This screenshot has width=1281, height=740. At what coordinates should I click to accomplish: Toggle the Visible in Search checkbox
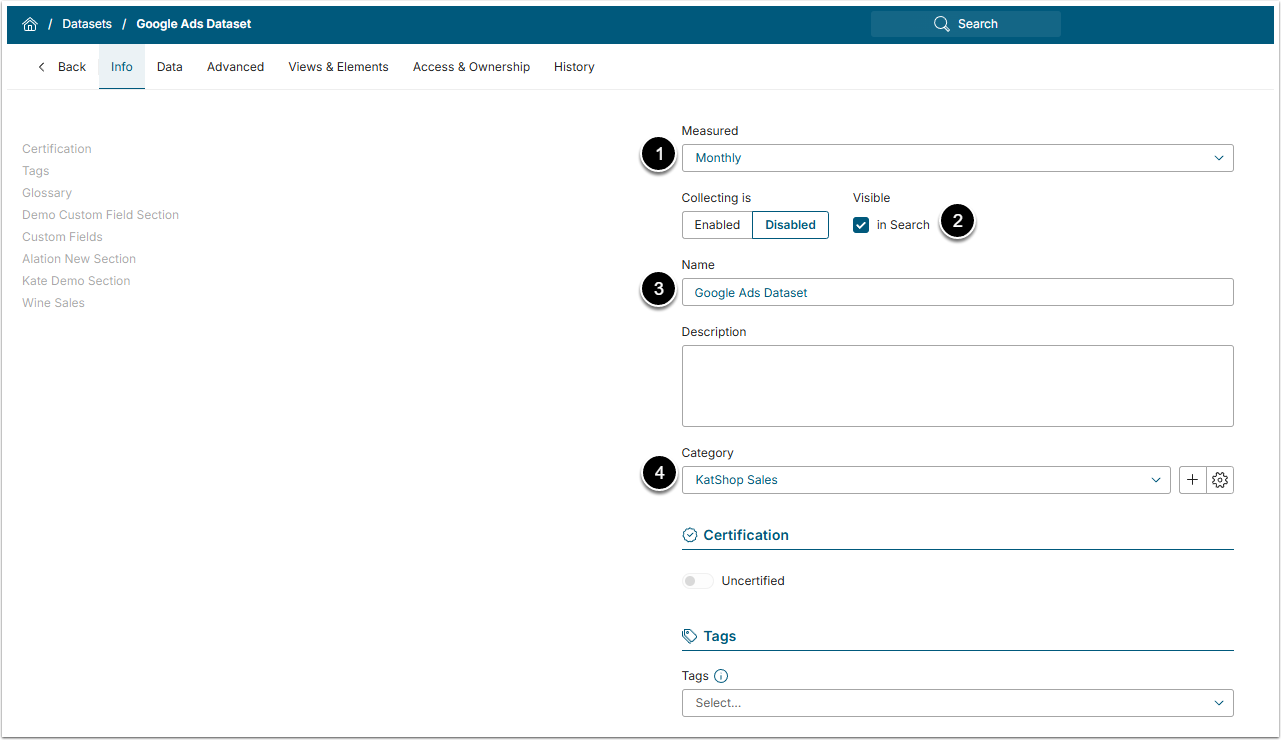[861, 225]
